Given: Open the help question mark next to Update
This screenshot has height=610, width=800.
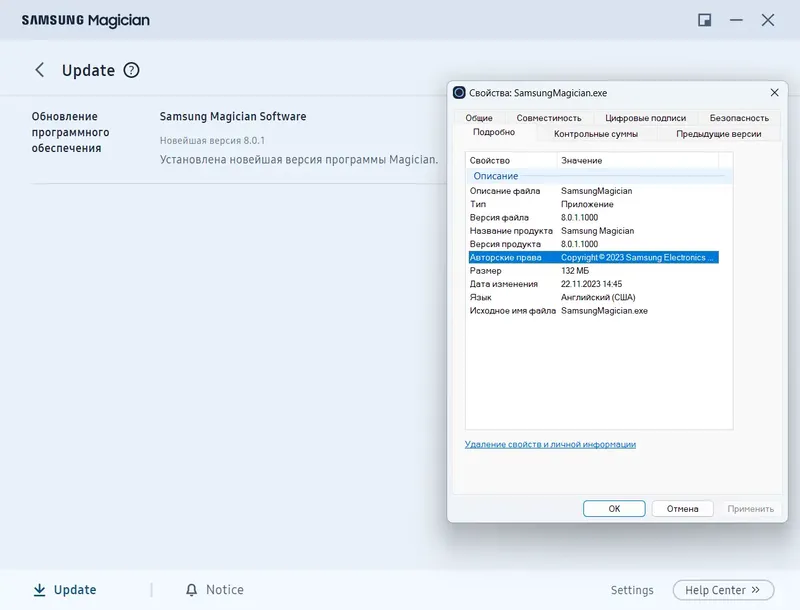Looking at the screenshot, I should [x=131, y=70].
